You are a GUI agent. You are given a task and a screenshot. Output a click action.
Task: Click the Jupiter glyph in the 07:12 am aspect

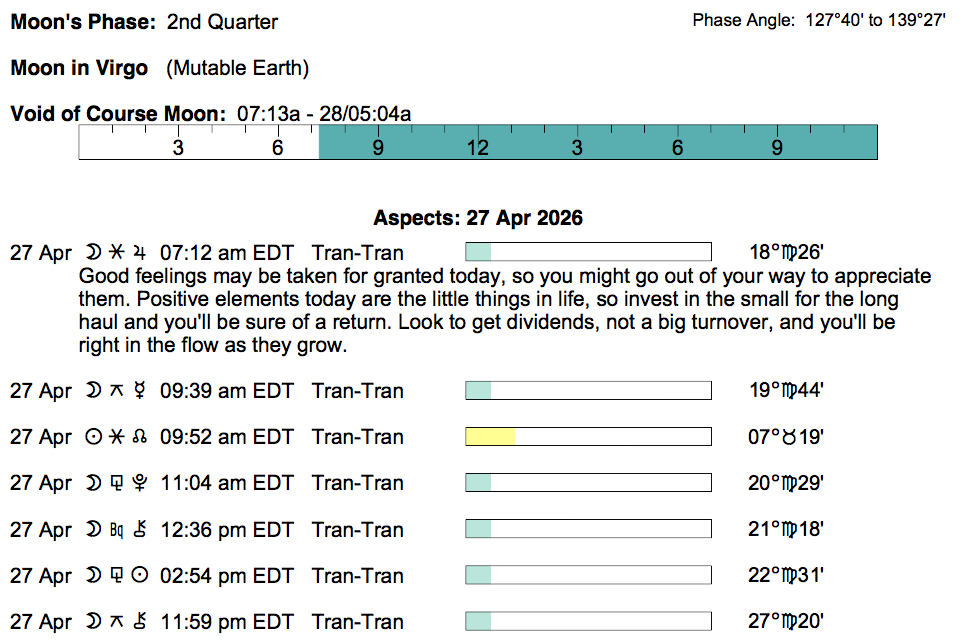[x=139, y=252]
